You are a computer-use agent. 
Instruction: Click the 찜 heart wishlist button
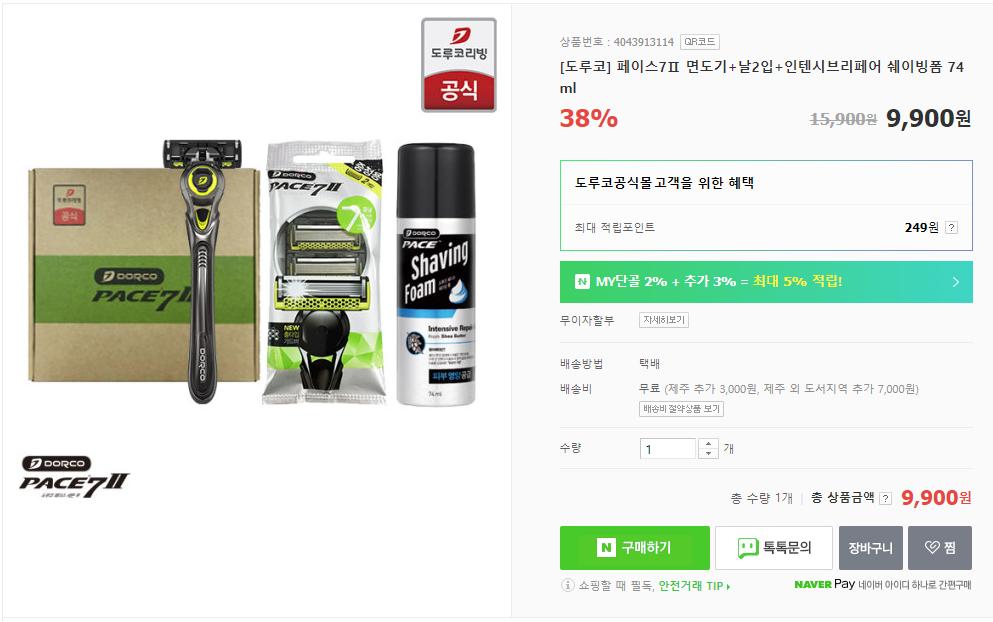point(940,548)
